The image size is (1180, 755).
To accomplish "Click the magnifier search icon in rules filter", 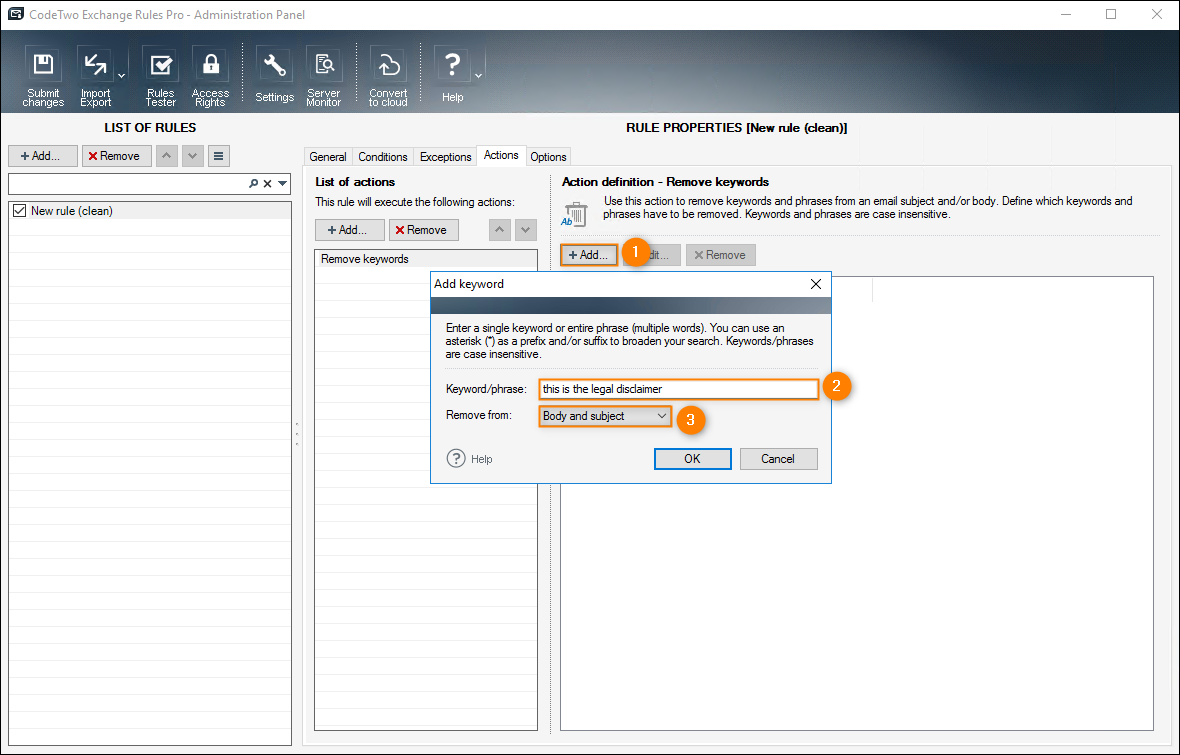I will (x=254, y=183).
